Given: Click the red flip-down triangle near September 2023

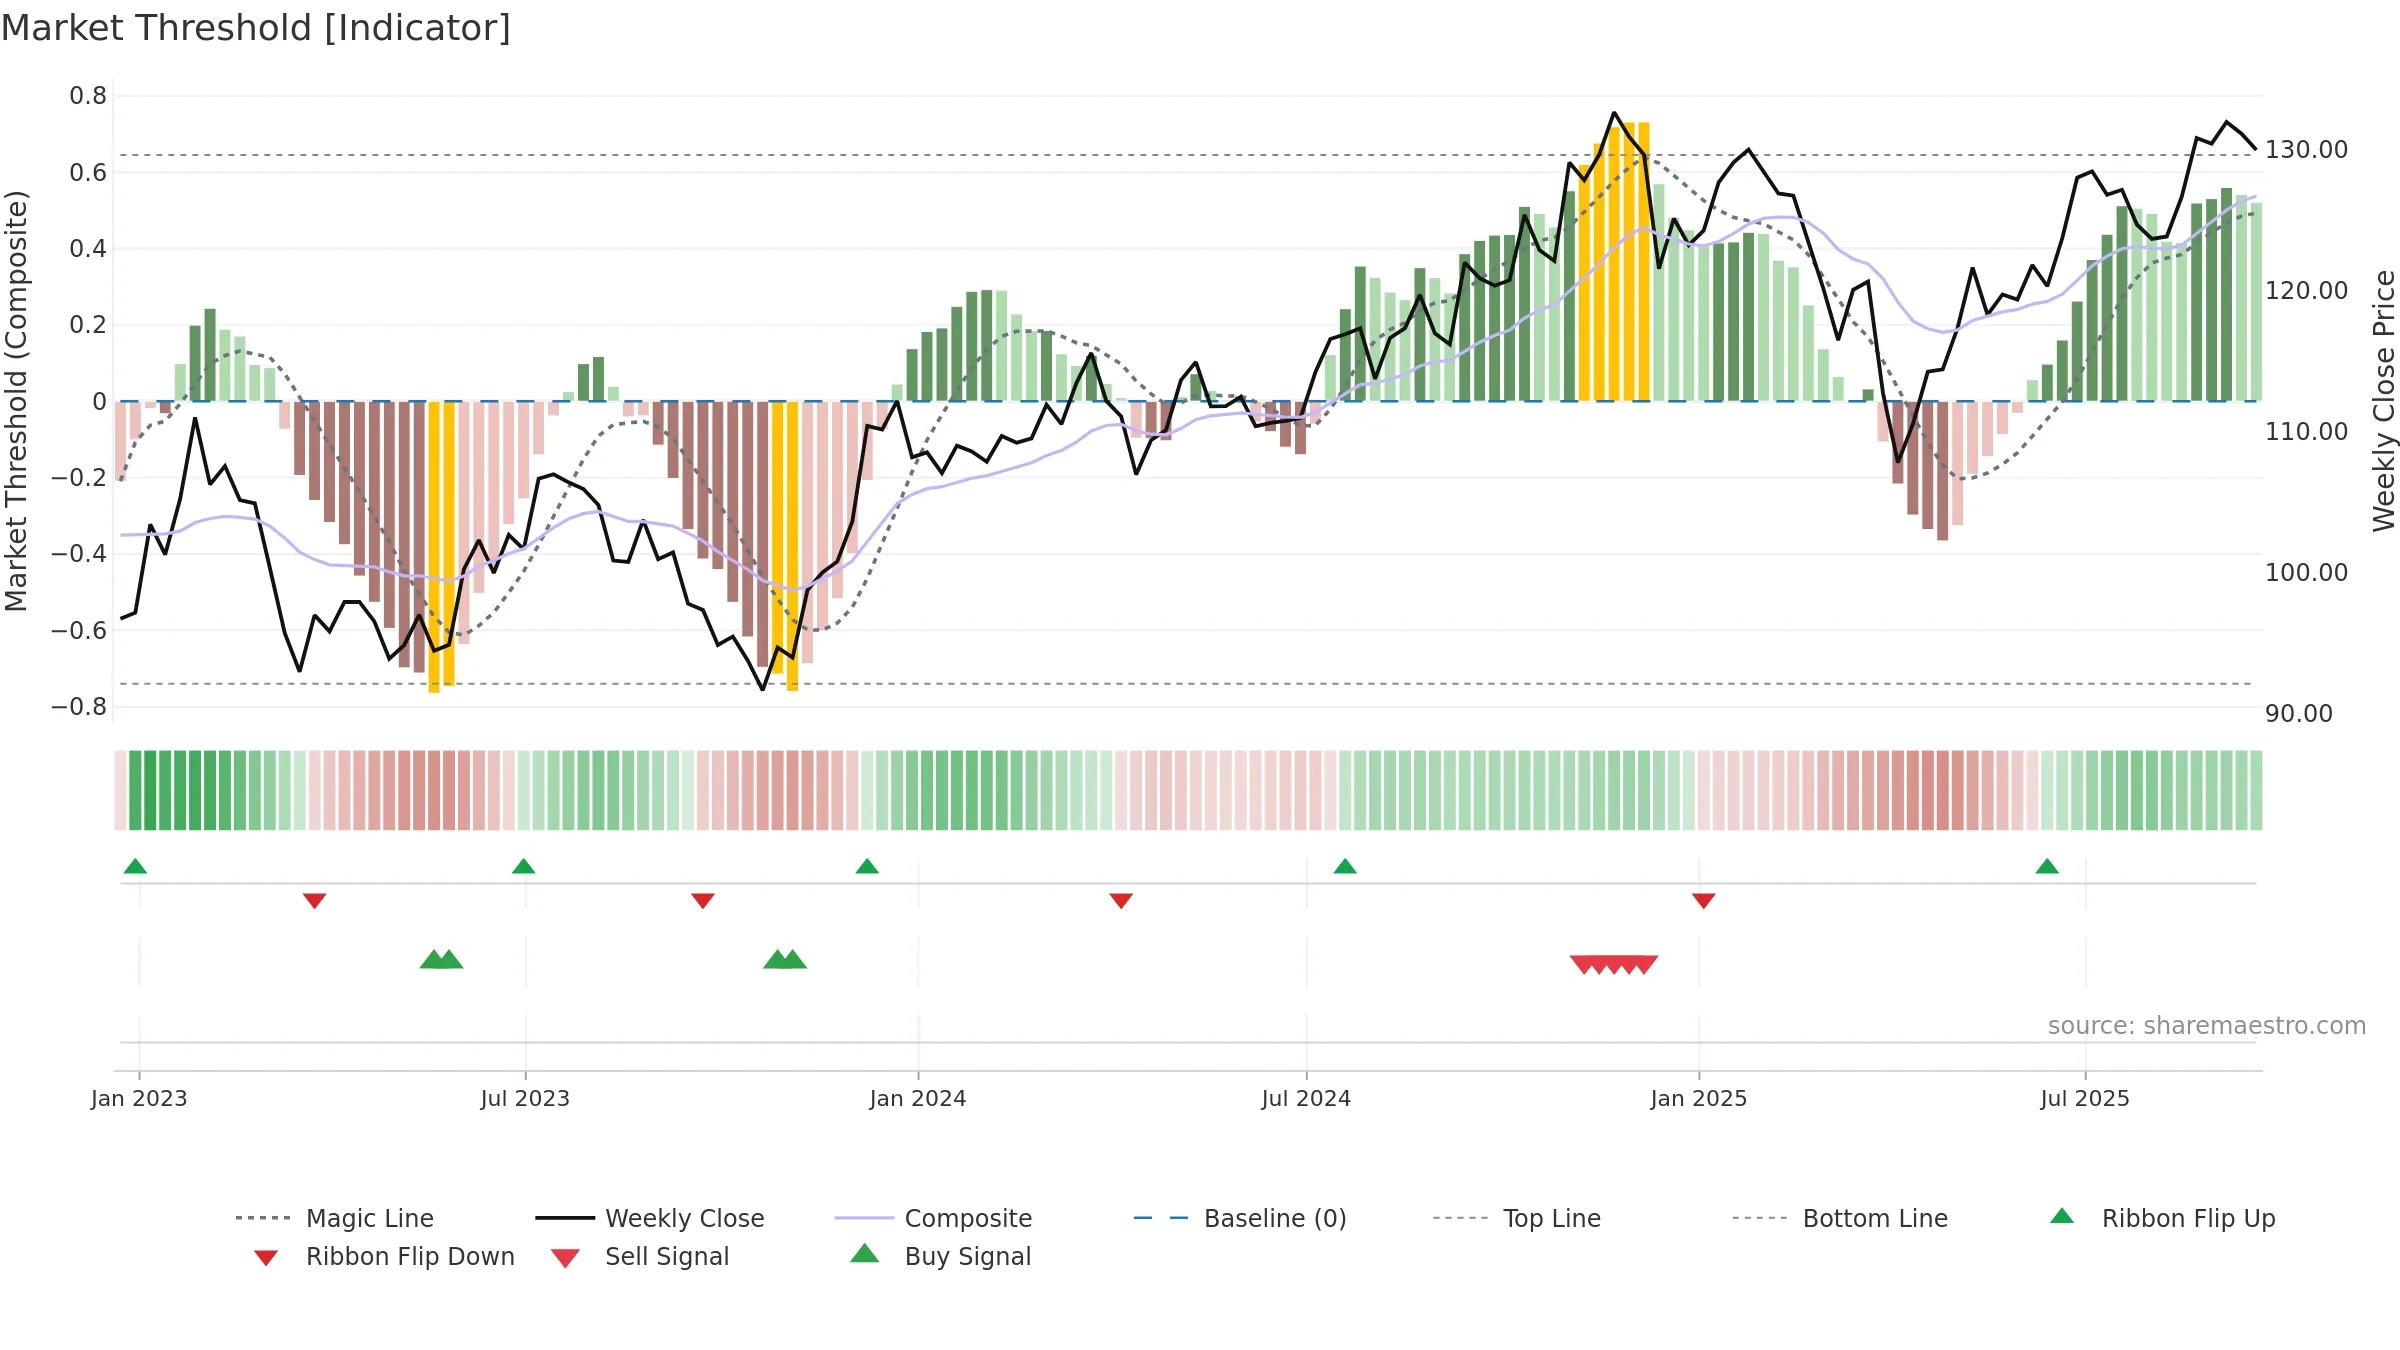Looking at the screenshot, I should (x=703, y=901).
